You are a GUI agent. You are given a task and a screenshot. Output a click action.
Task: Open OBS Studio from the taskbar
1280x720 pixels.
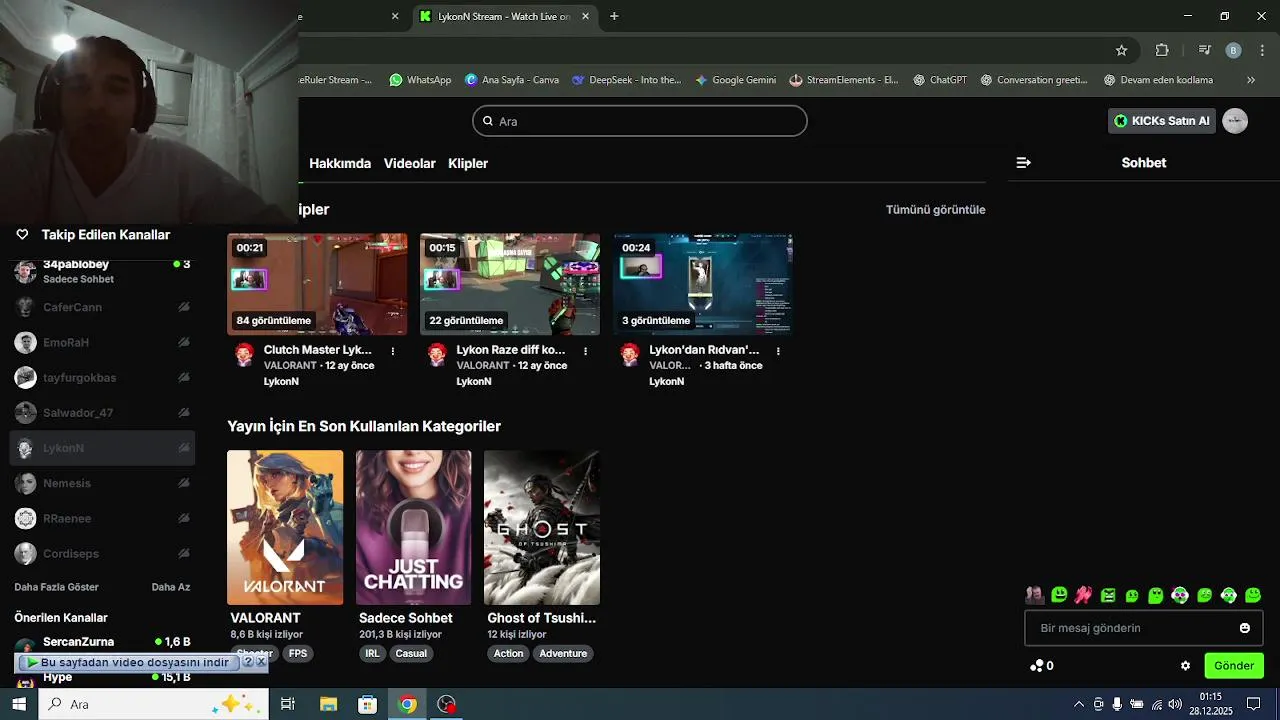point(447,704)
